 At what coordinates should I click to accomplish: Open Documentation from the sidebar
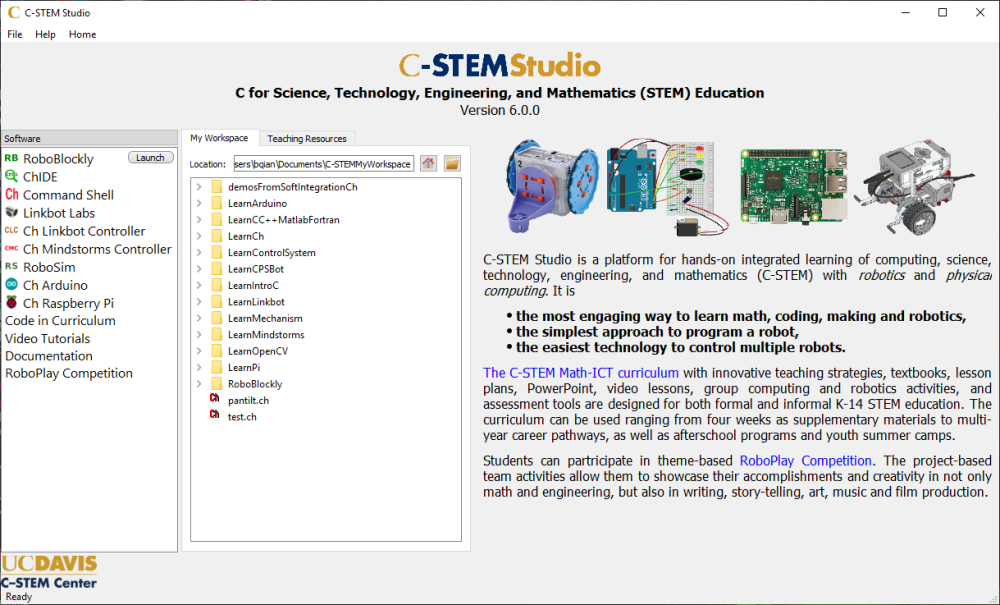[x=49, y=356]
